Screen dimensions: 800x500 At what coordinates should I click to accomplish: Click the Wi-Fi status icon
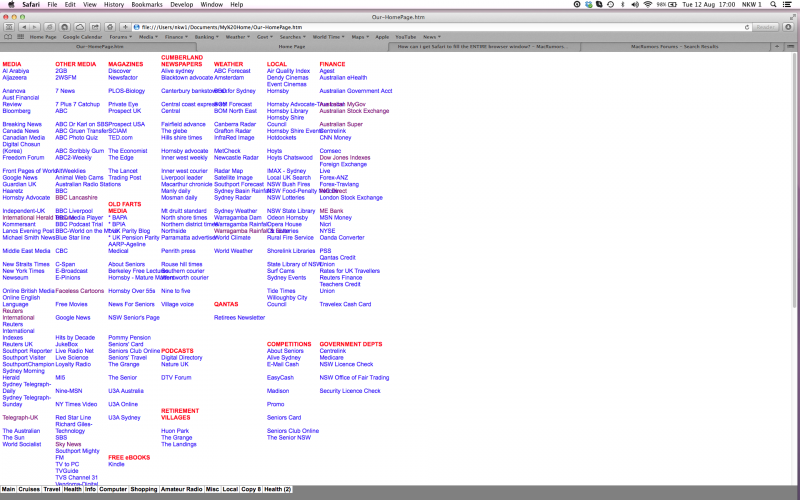[648, 5]
